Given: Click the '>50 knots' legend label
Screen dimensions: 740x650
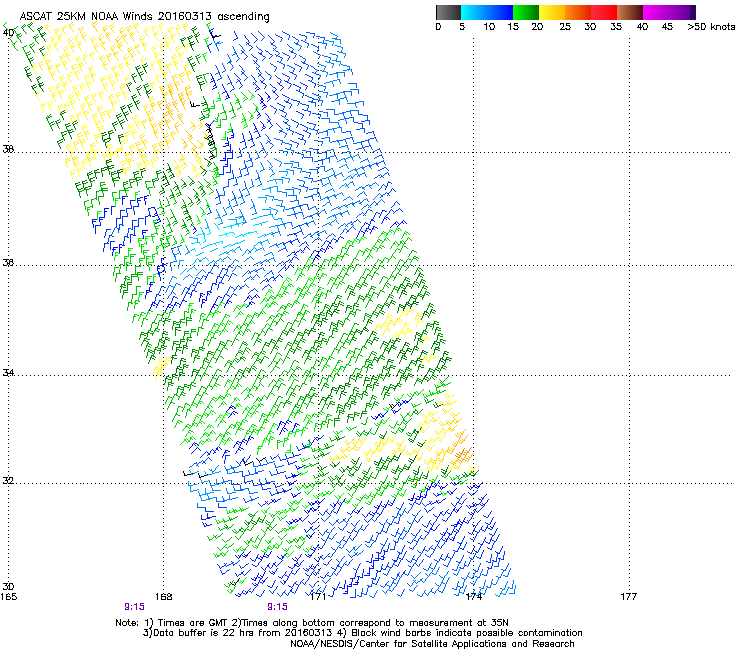Looking at the screenshot, I should click(711, 27).
